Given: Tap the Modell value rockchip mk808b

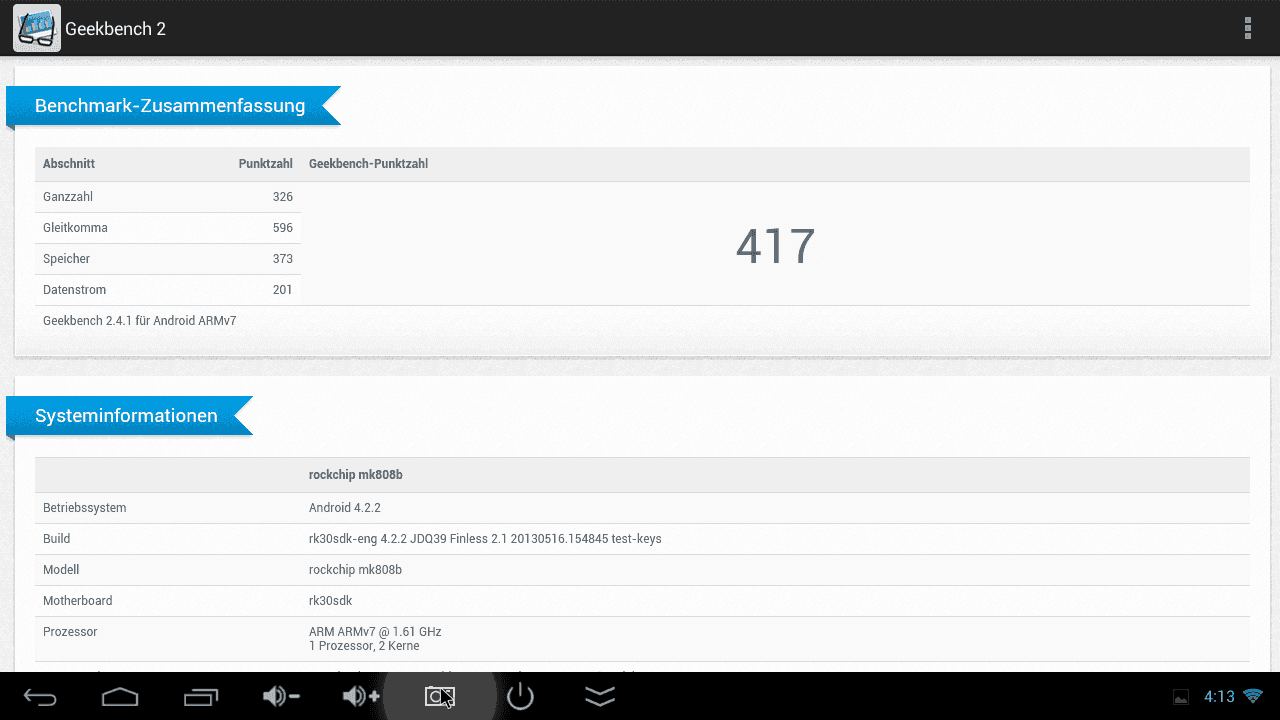Looking at the screenshot, I should pos(355,570).
